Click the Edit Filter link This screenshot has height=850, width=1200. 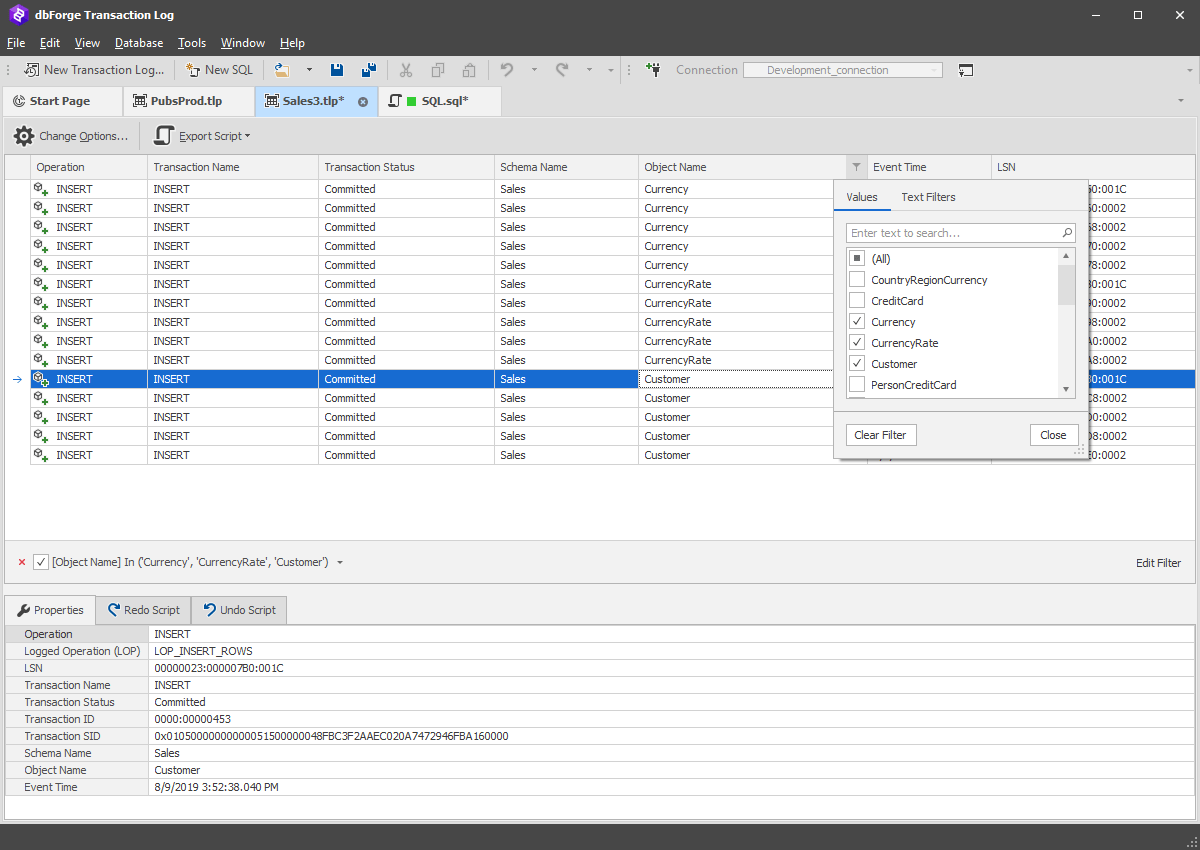pyautogui.click(x=1158, y=563)
